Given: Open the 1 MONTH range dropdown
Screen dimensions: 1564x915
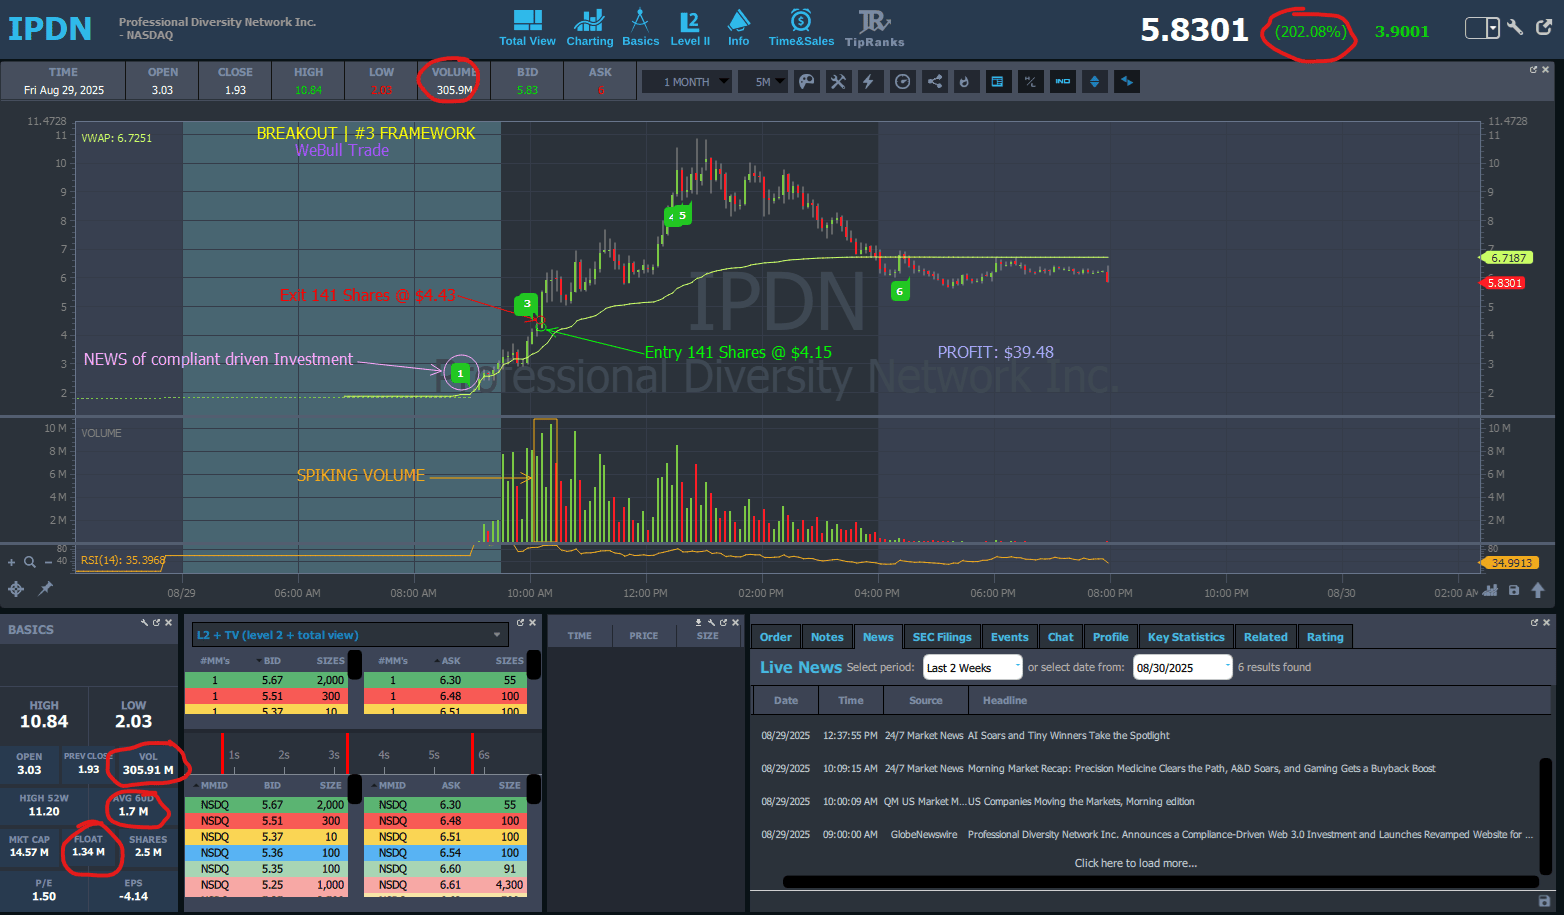Looking at the screenshot, I should tap(687, 82).
